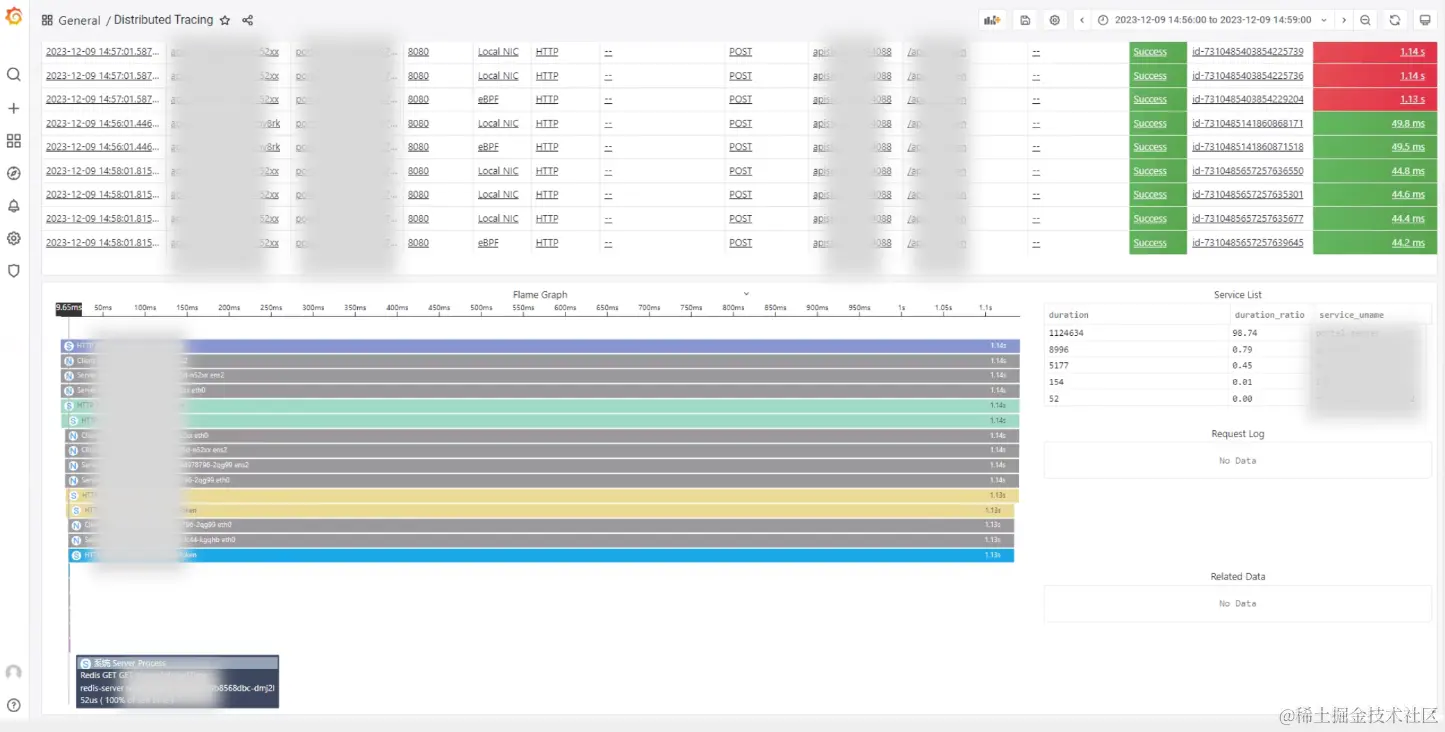The height and width of the screenshot is (732, 1445).
Task: Click the General breadcrumb link
Action: (78, 19)
